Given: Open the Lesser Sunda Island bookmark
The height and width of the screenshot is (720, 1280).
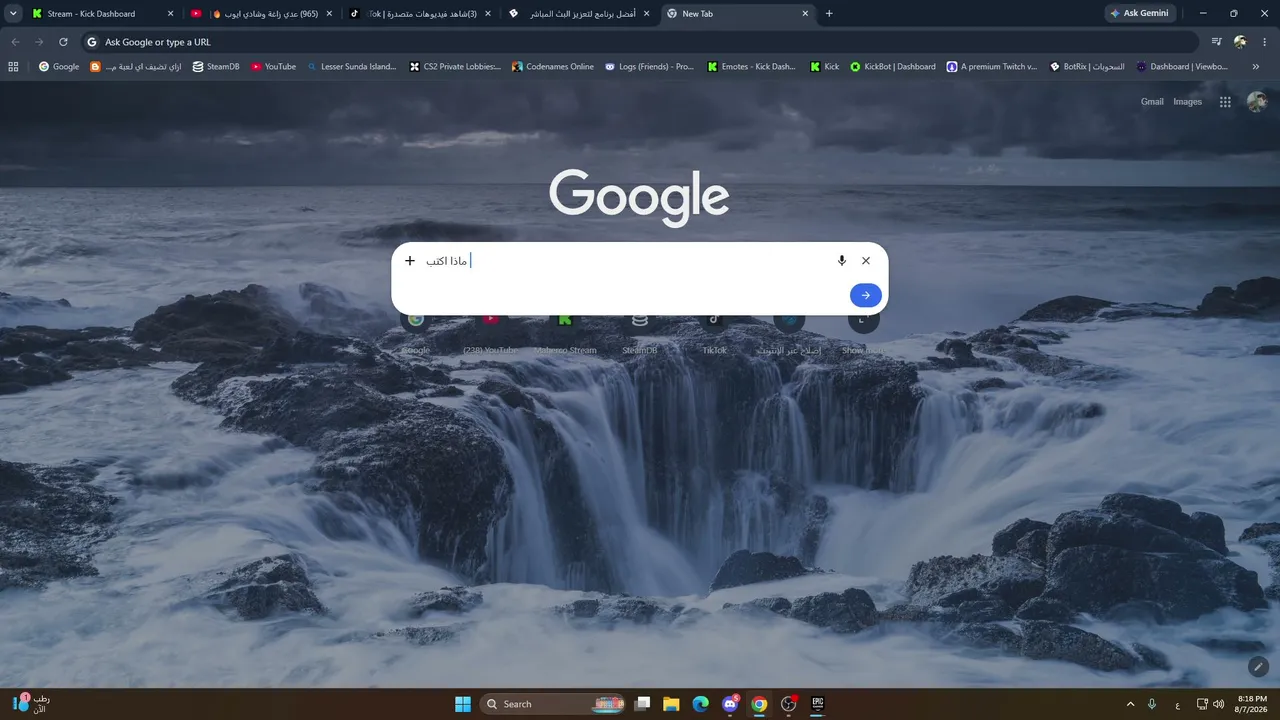Looking at the screenshot, I should (351, 67).
